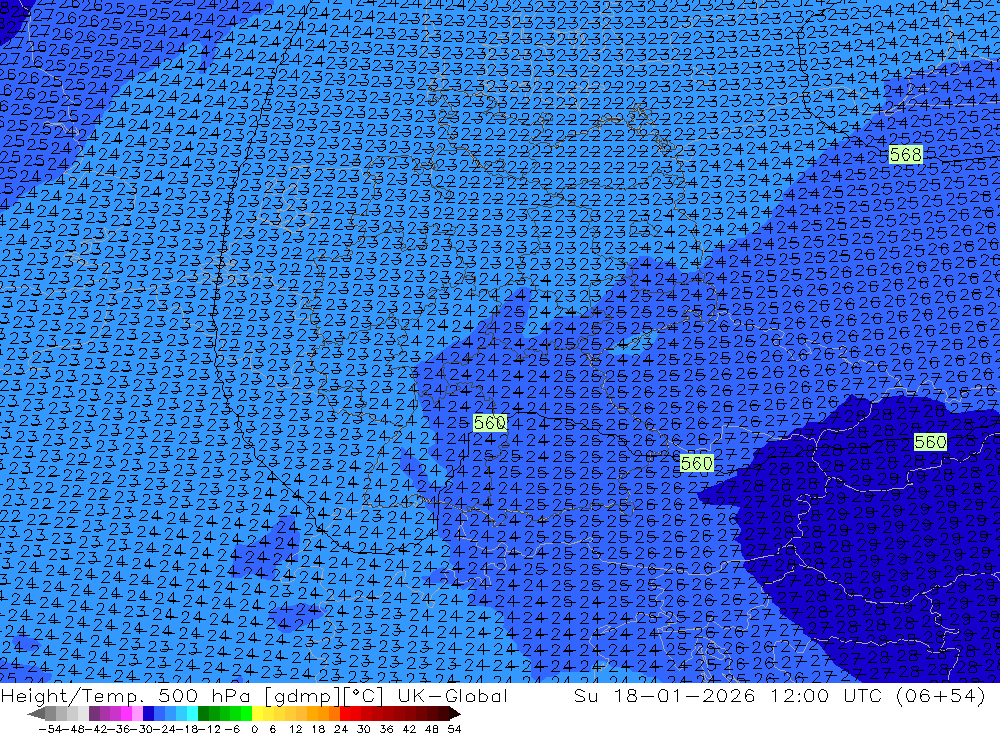The image size is (1000, 733).
Task: Click the '18' scale value label
Action: [x=318, y=729]
